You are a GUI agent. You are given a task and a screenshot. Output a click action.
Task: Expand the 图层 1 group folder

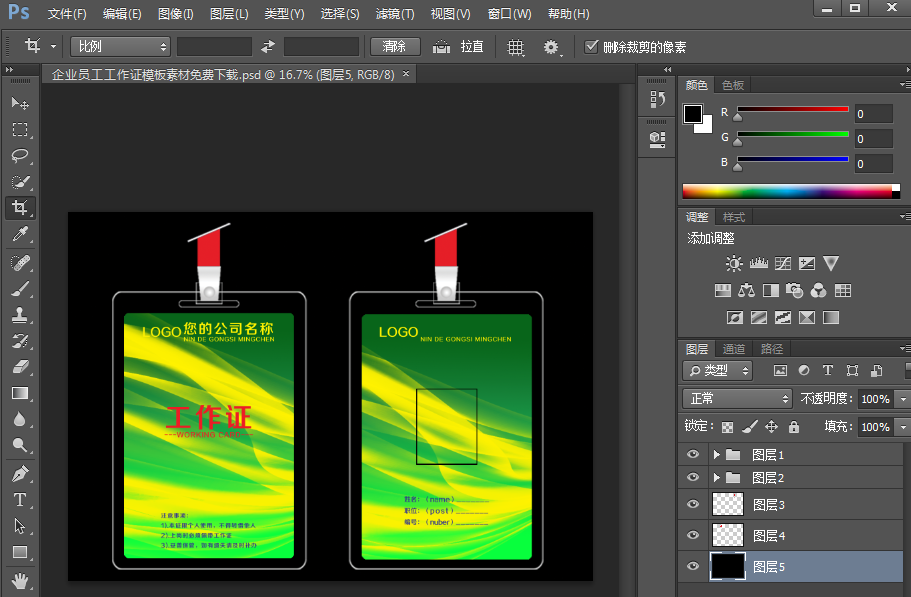tap(716, 454)
